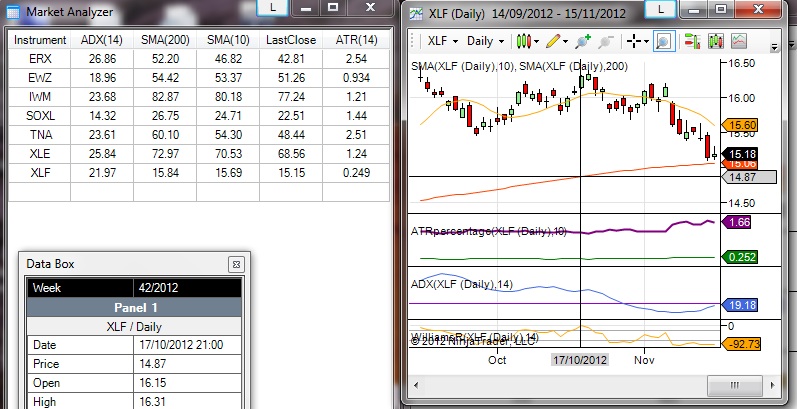Click the chart horizontal scrollbar thumb
Image resolution: width=797 pixels, height=409 pixels.
(x=734, y=385)
